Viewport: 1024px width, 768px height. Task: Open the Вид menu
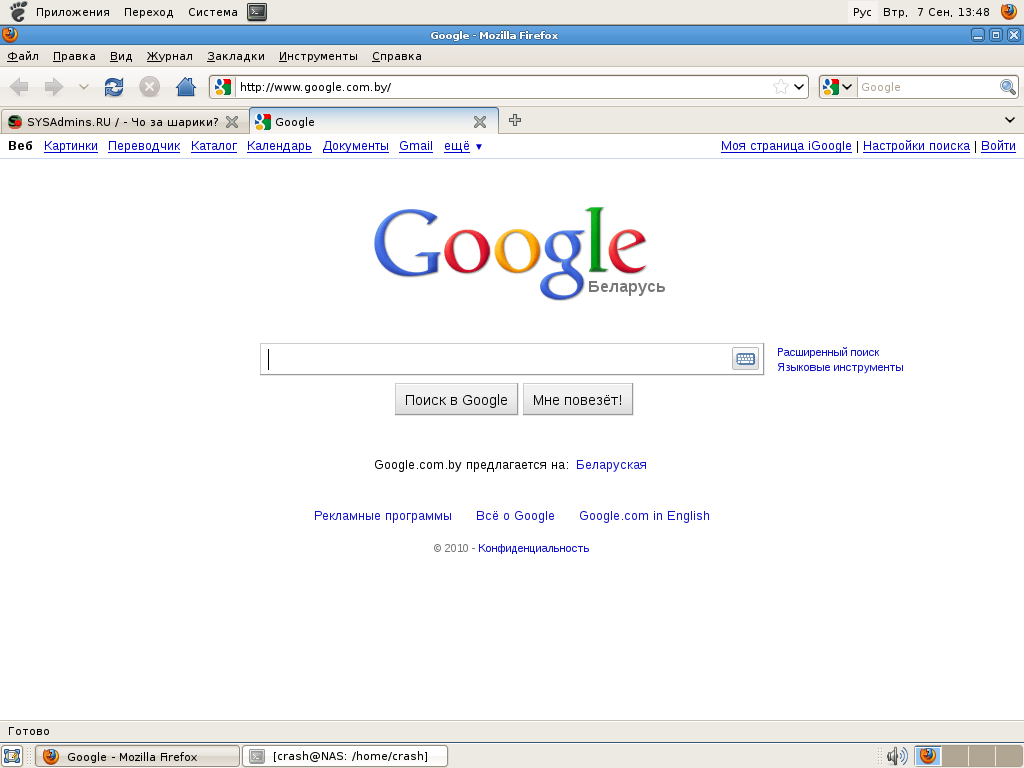point(121,56)
